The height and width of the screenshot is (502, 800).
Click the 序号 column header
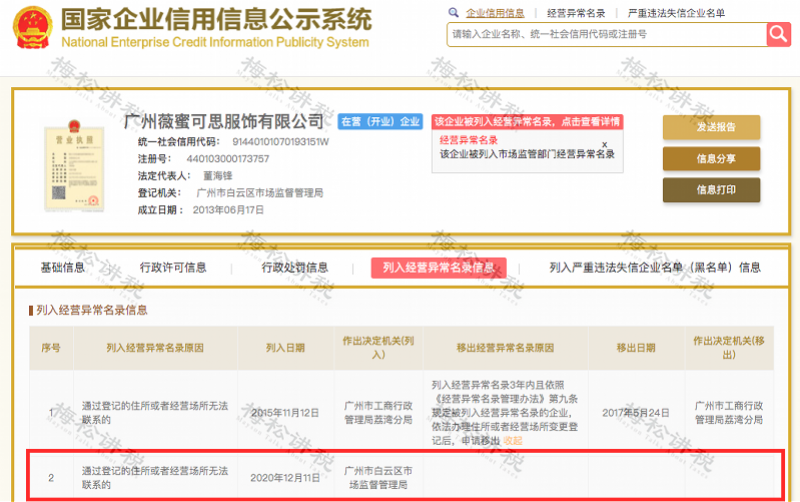tap(51, 348)
